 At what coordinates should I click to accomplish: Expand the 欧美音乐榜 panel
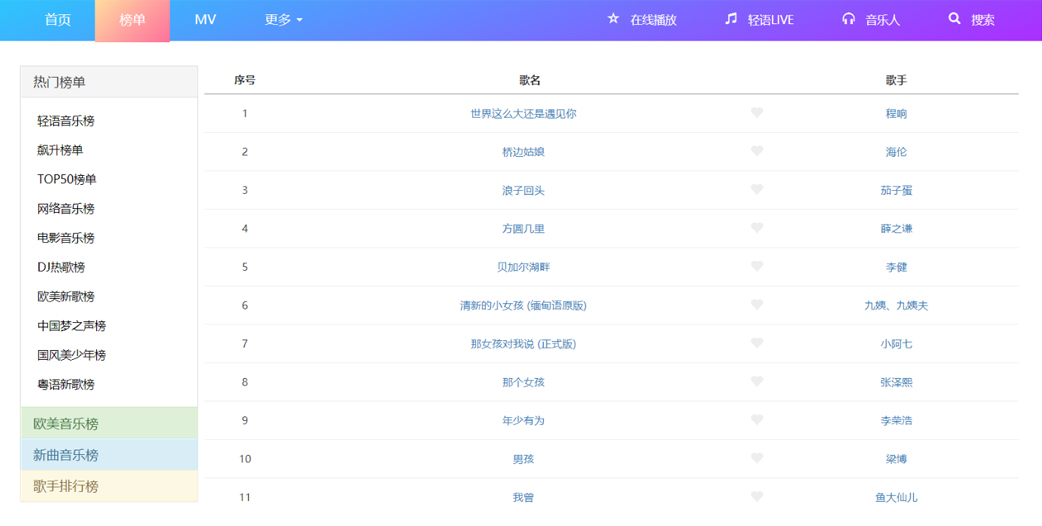click(x=109, y=423)
